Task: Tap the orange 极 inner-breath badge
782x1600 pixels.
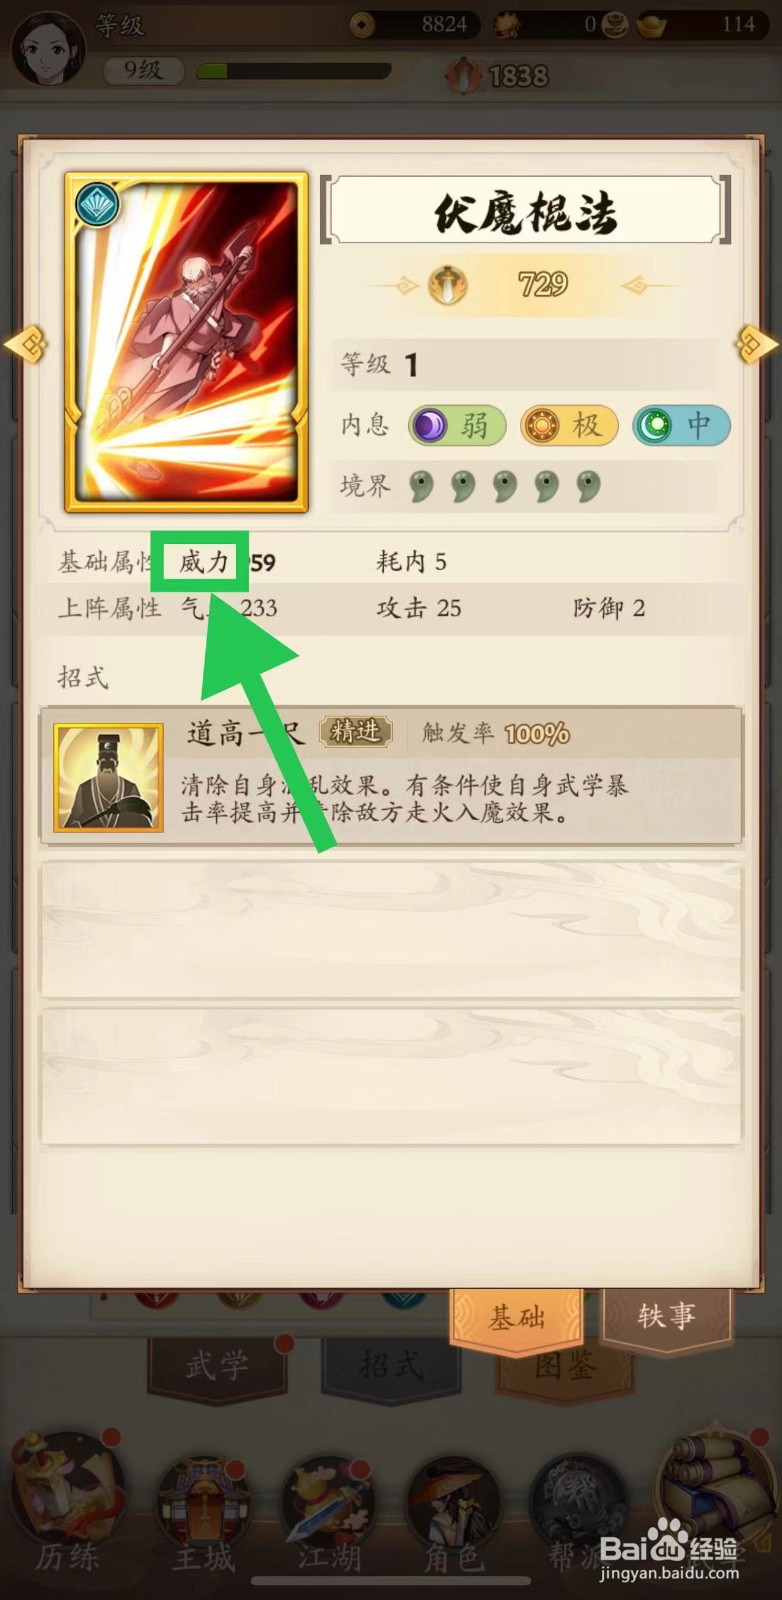Action: [x=569, y=426]
